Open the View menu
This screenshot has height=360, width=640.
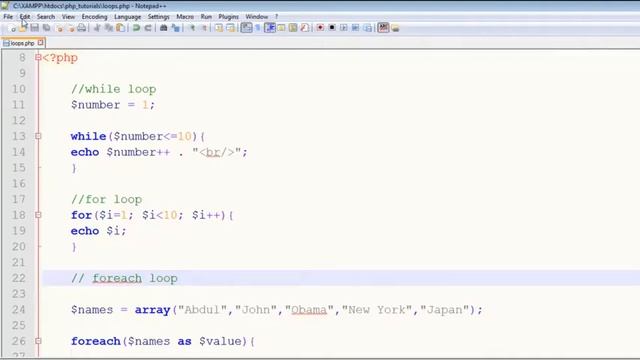[x=68, y=17]
